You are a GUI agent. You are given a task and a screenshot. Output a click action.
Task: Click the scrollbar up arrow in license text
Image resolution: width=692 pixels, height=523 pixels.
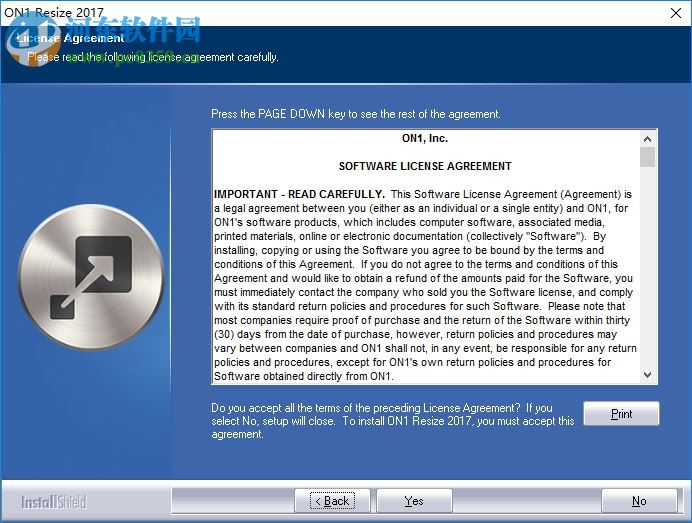pyautogui.click(x=647, y=139)
